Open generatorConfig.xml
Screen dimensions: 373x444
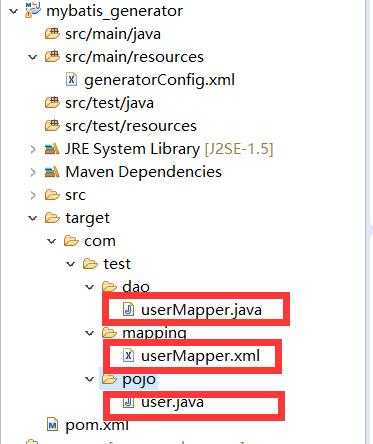[159, 81]
